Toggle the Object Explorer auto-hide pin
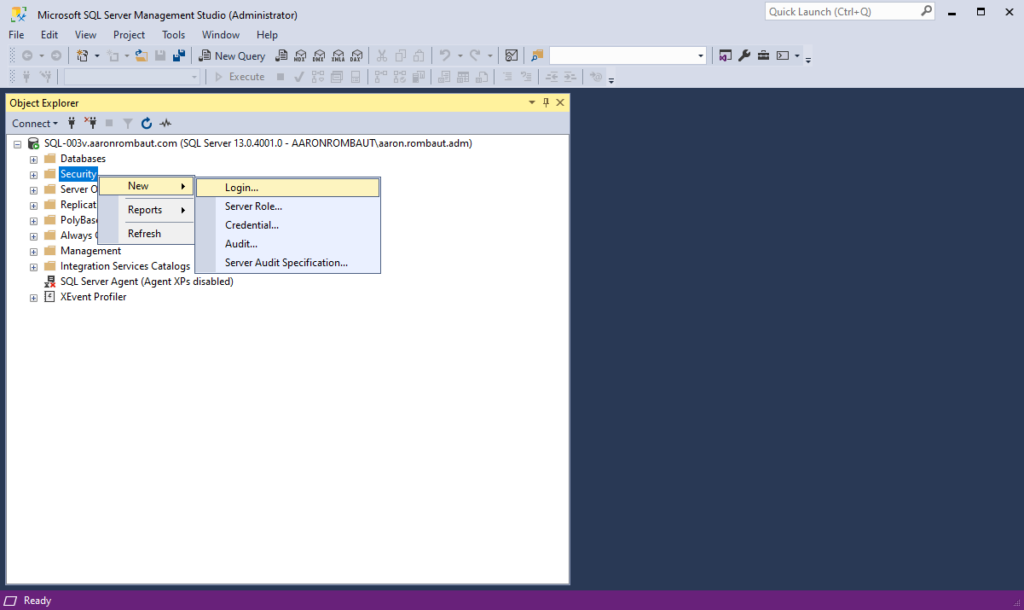 tap(546, 102)
